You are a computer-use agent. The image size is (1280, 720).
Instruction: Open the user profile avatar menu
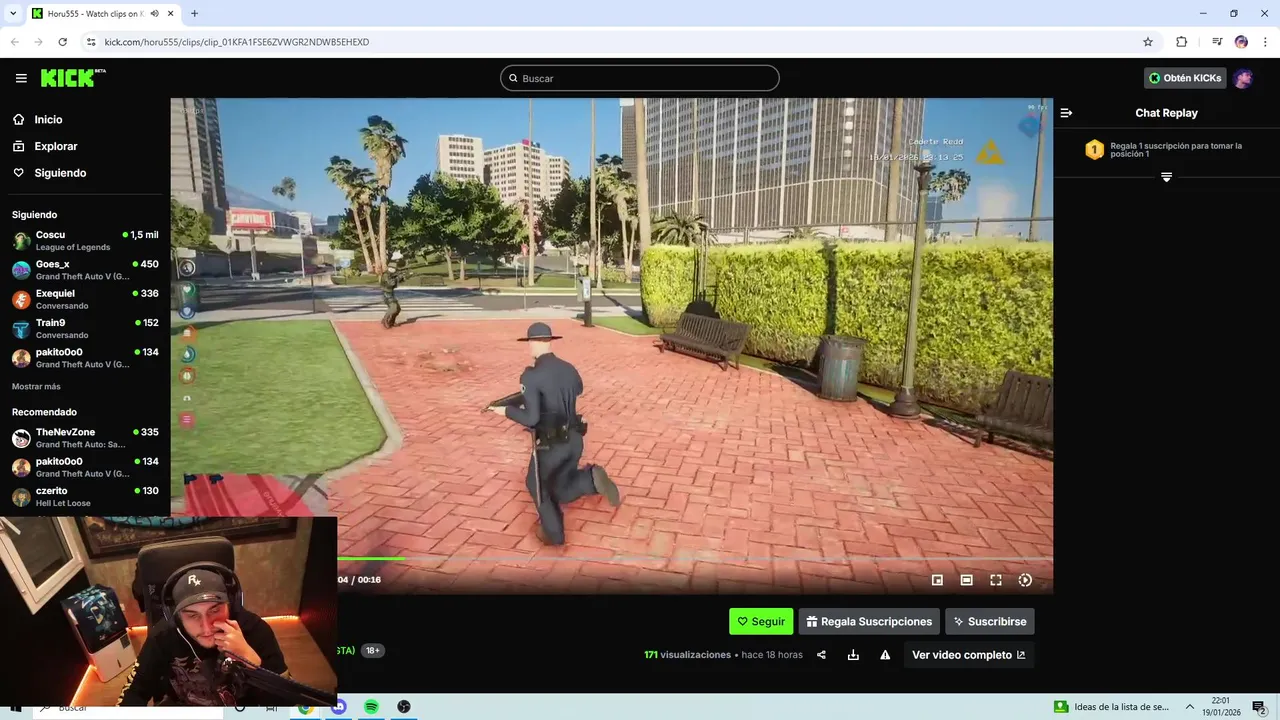click(x=1243, y=78)
